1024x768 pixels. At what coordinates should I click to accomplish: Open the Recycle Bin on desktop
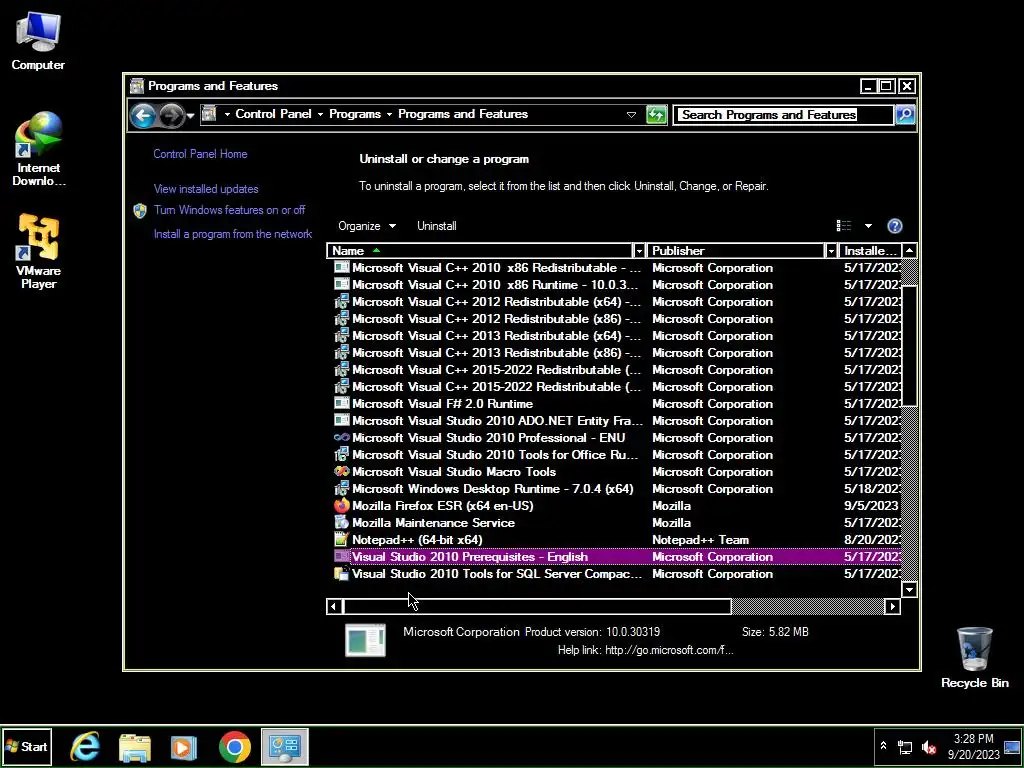coord(974,658)
